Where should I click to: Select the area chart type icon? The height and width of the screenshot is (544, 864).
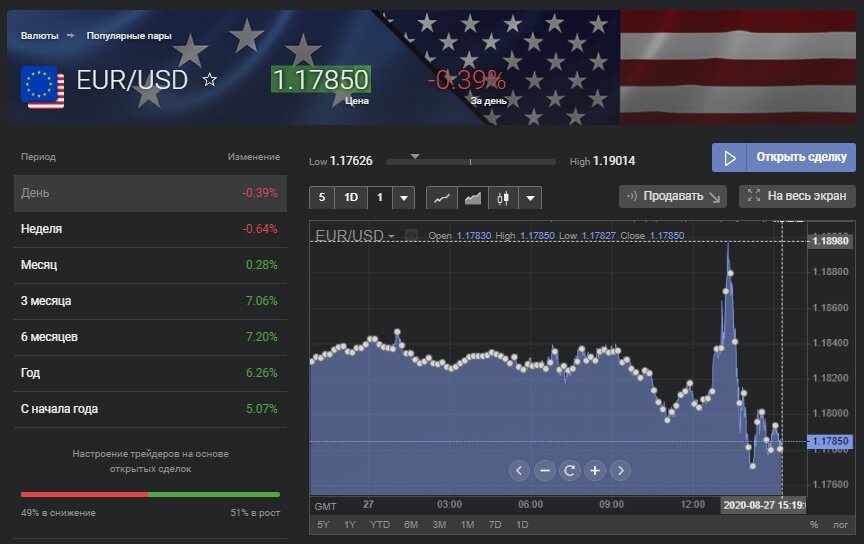coord(472,198)
